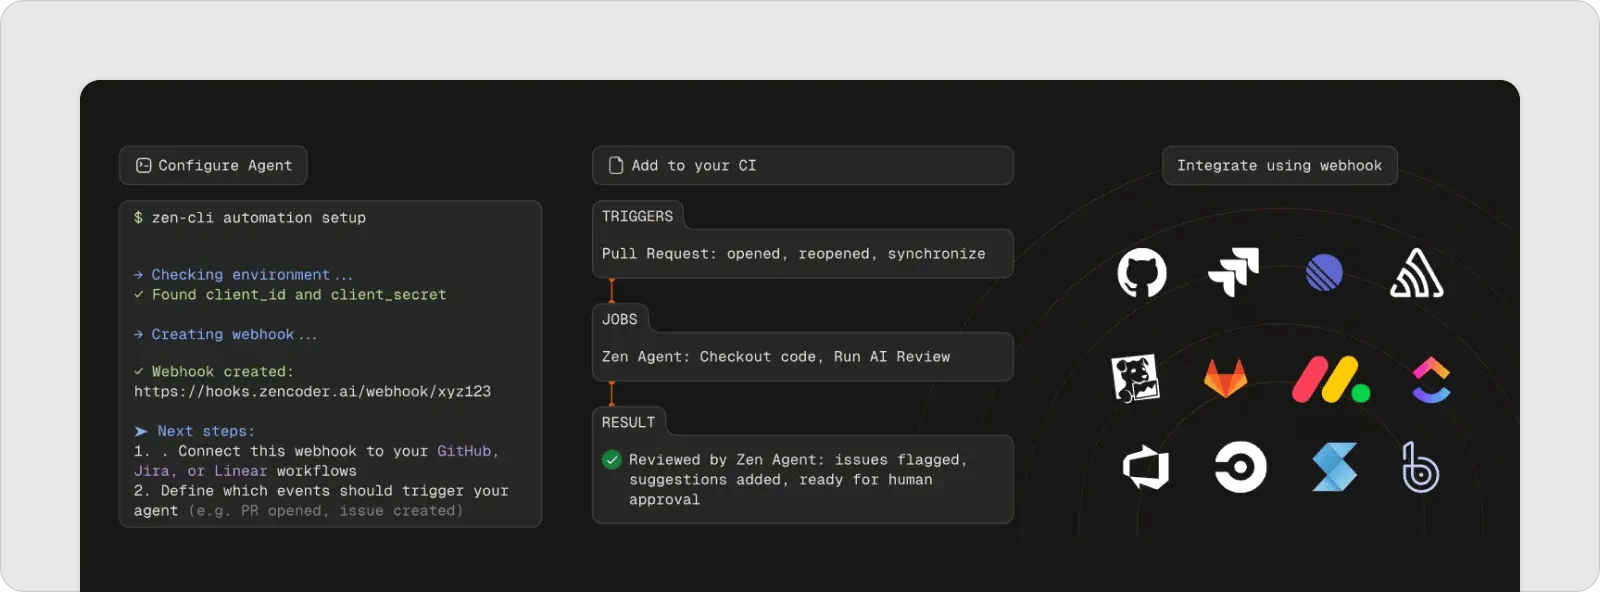This screenshot has height=592, width=1600.
Task: Open the Bitrise-style b logo icon
Action: point(1420,467)
